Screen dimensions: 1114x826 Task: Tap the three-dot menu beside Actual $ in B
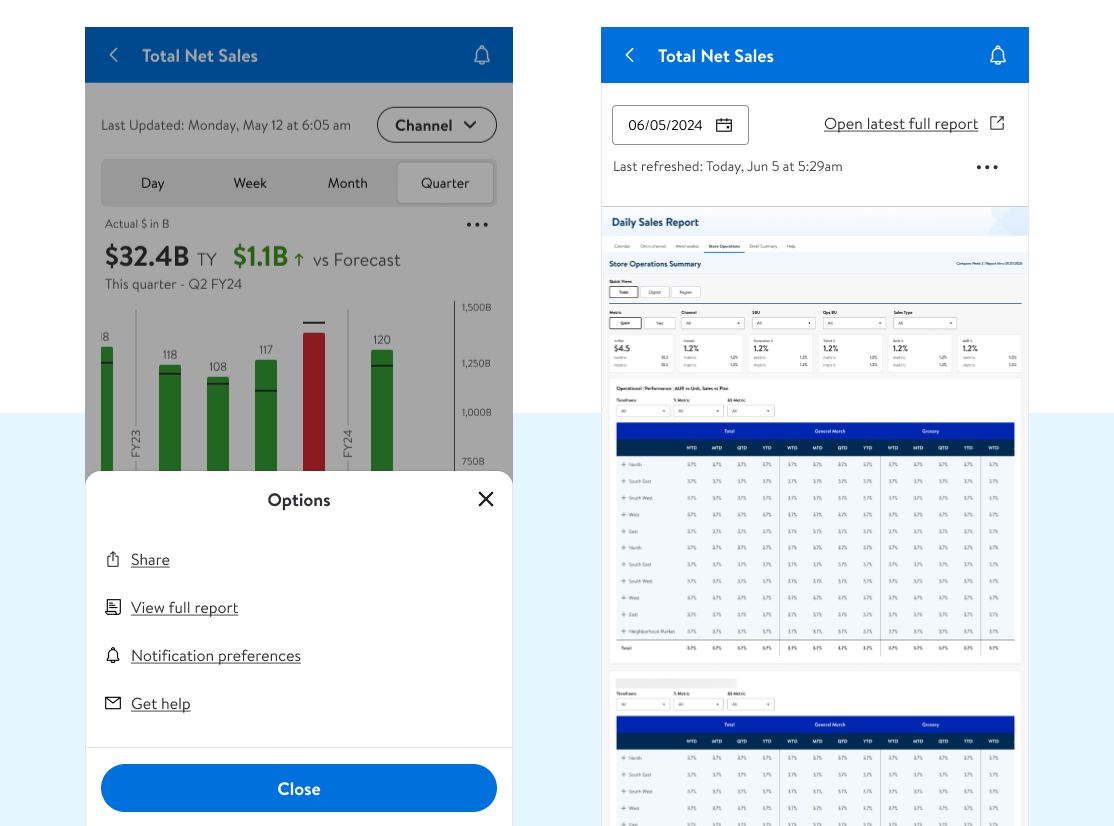coord(478,225)
